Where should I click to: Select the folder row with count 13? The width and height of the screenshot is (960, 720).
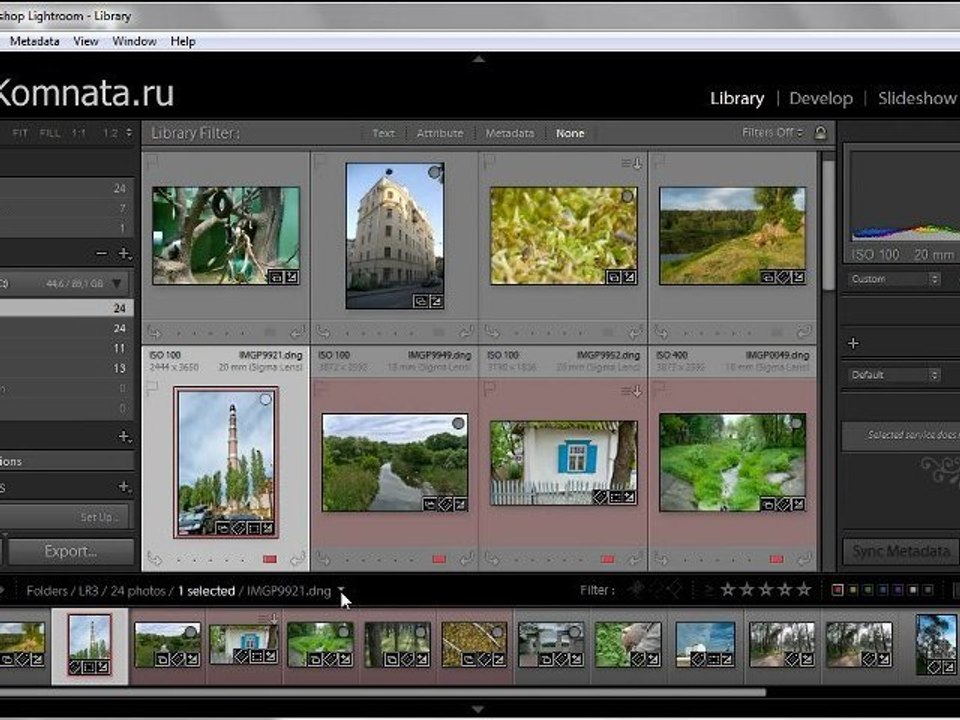click(67, 369)
